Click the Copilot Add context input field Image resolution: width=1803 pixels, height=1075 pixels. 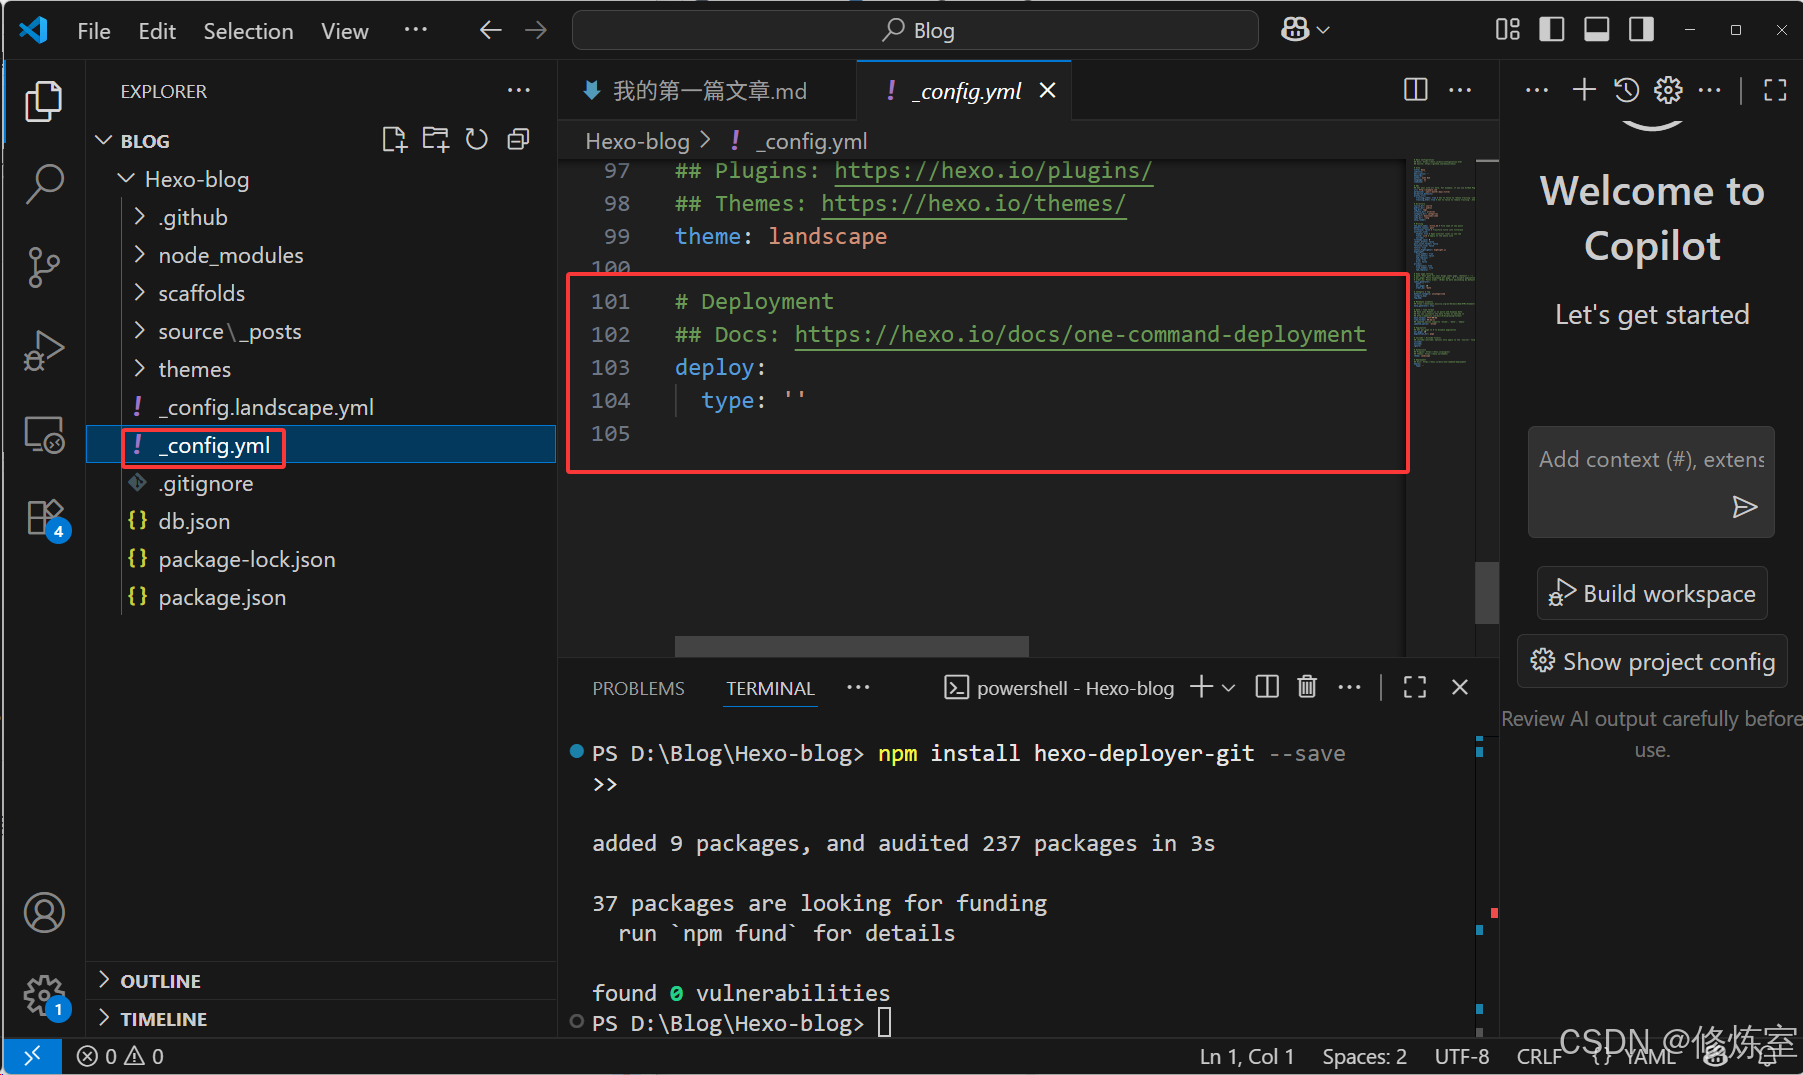tap(1651, 460)
